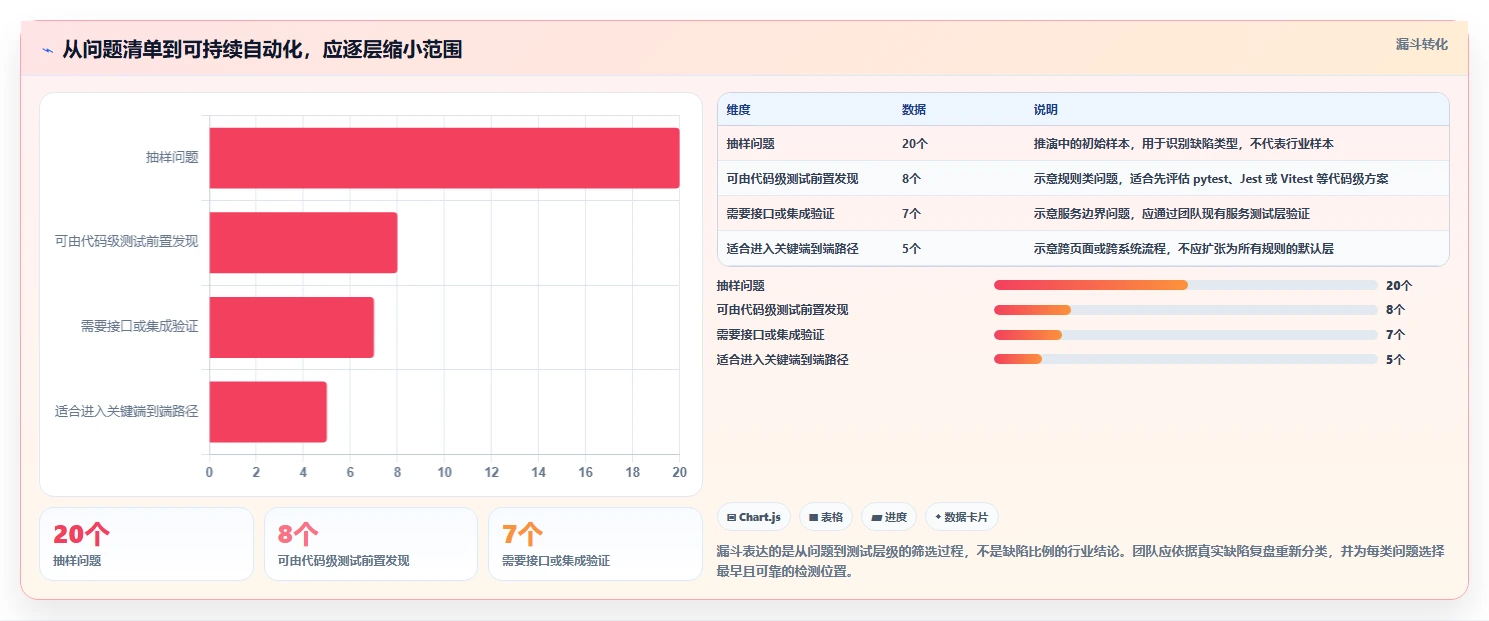1489x621 pixels.
Task: Click the 适合进入关键端到端路径 table cell
Action: pos(792,248)
